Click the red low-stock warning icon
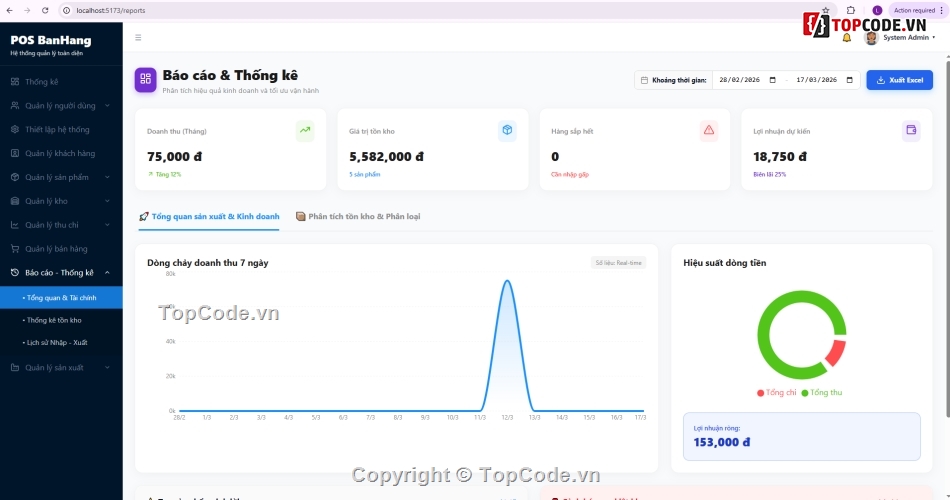Viewport: 950px width, 500px height. pos(709,130)
